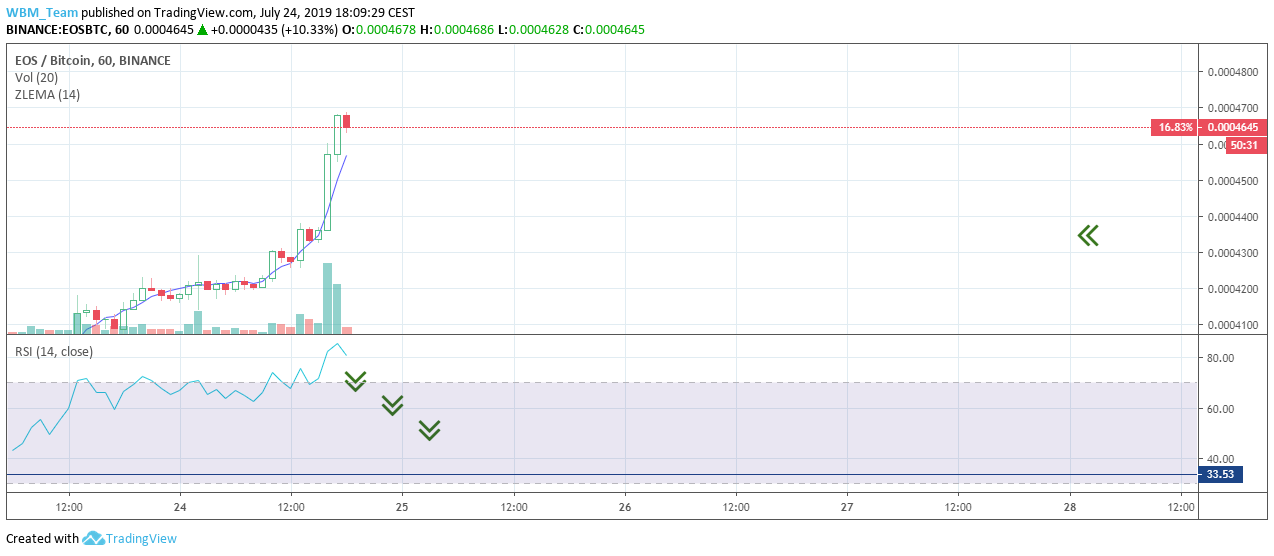Click the 'RSI (14, close)' pane label

coord(54,351)
